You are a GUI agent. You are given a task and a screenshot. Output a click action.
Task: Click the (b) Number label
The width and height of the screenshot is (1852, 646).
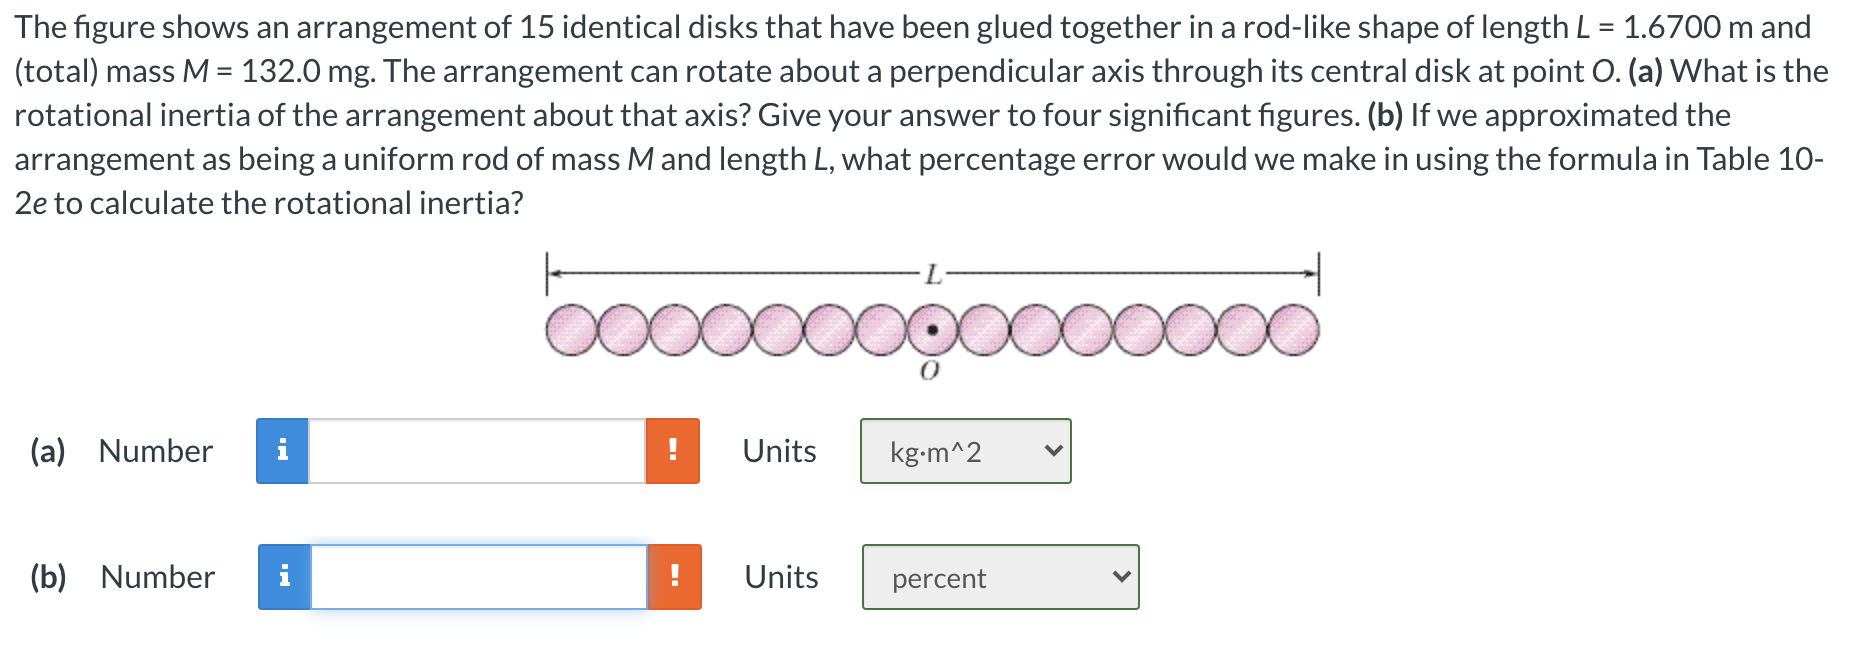(x=124, y=577)
